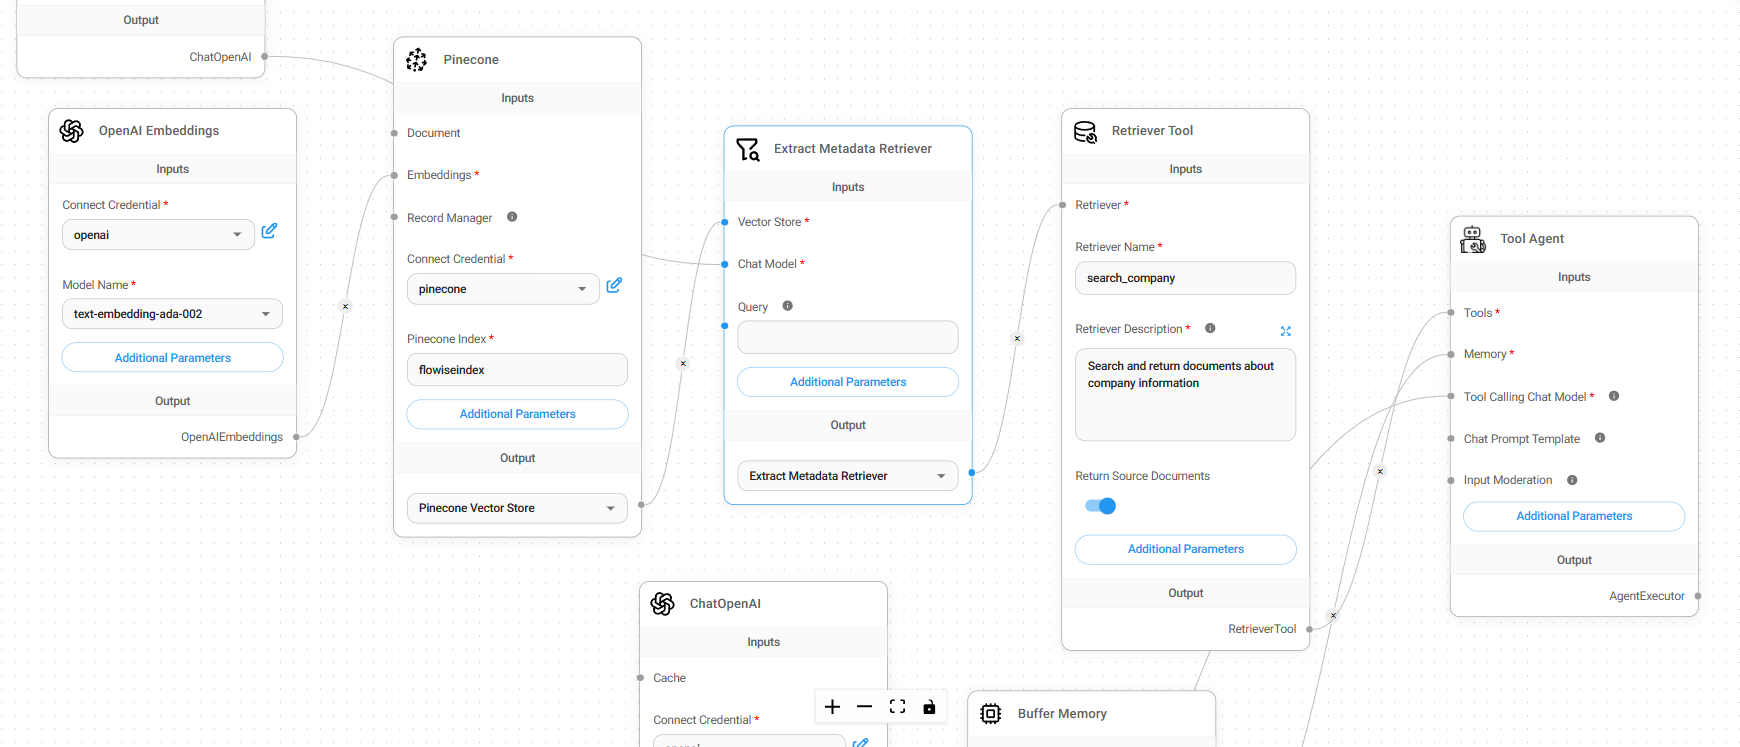Edit the openai credential pencil icon
Image resolution: width=1740 pixels, height=747 pixels.
[269, 231]
